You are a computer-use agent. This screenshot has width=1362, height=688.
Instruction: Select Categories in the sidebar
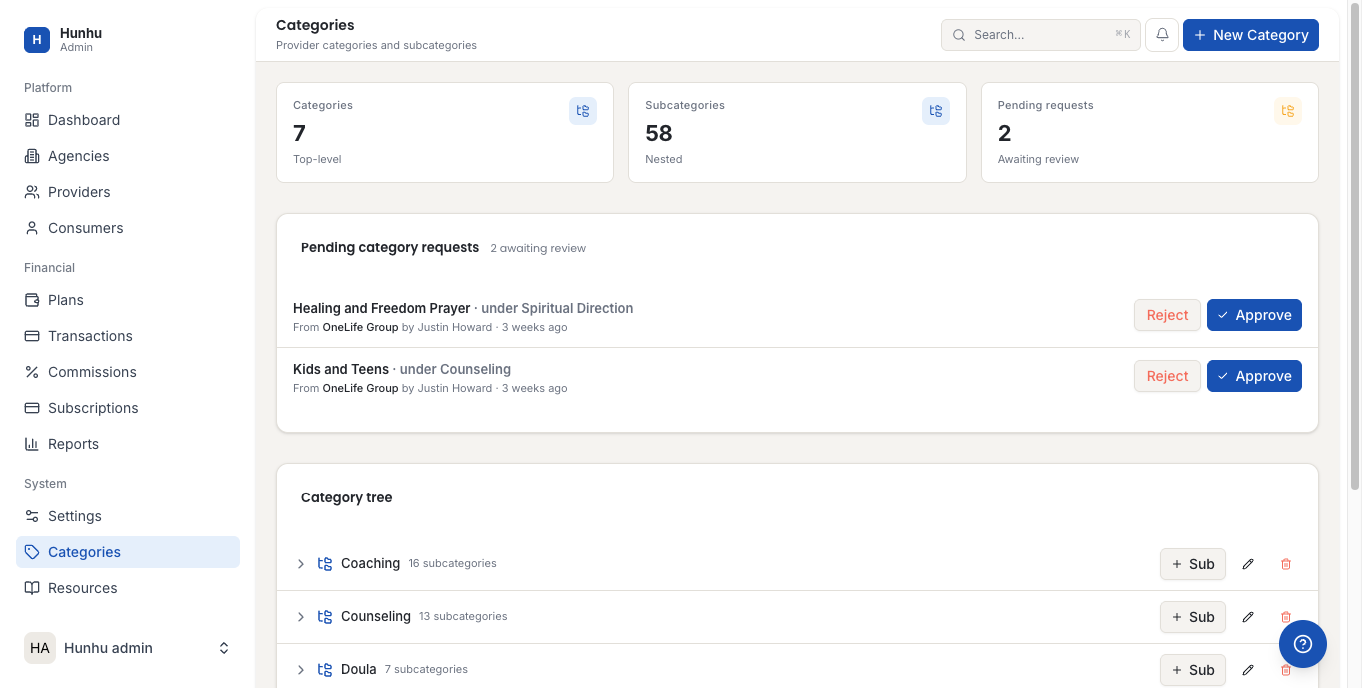pos(128,552)
